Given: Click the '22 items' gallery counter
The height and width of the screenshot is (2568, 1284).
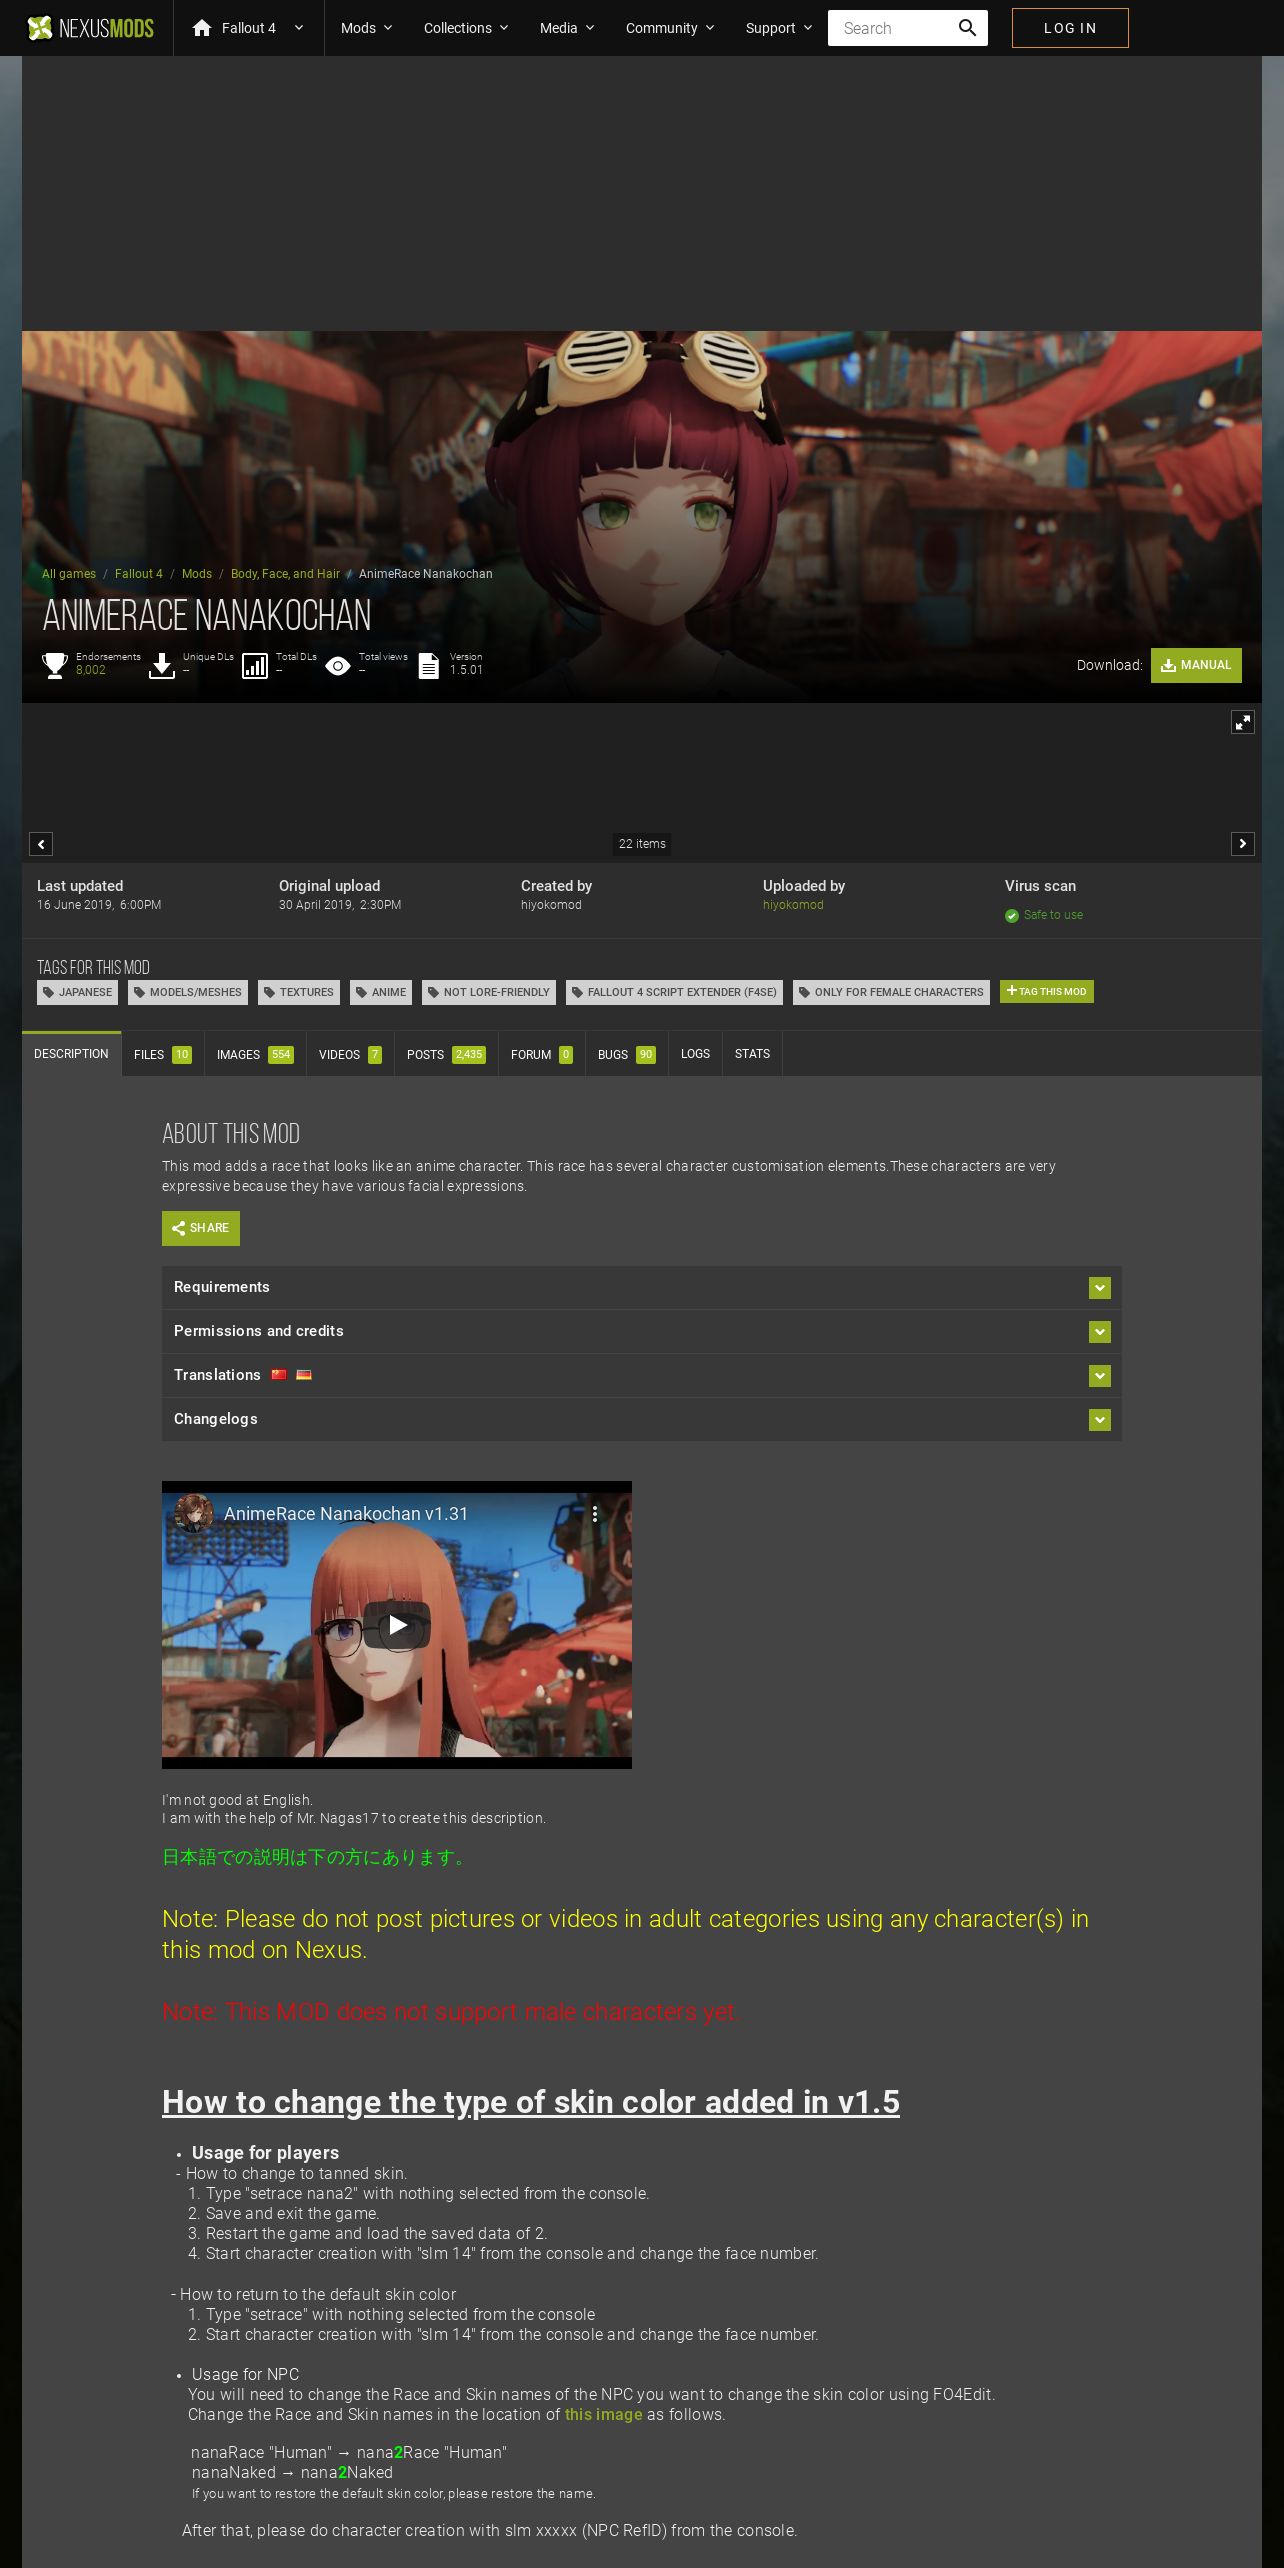Looking at the screenshot, I should (x=642, y=844).
